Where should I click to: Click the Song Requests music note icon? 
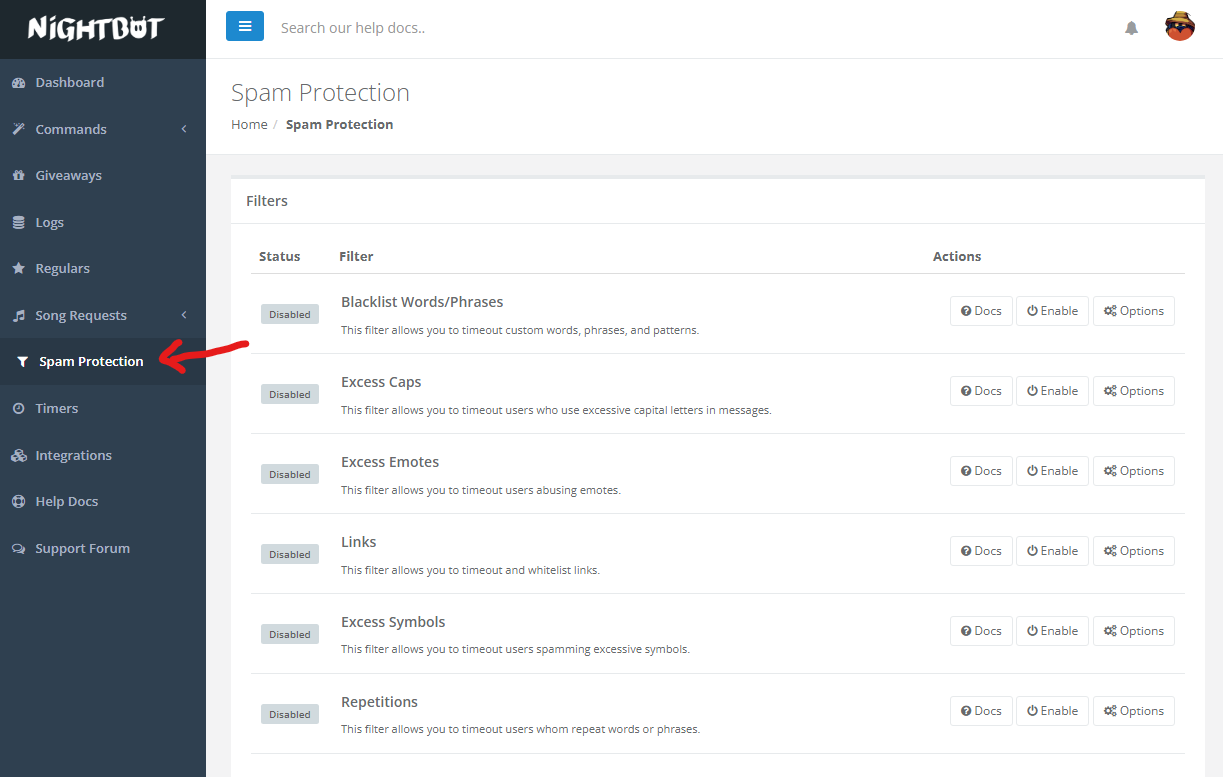tap(18, 316)
